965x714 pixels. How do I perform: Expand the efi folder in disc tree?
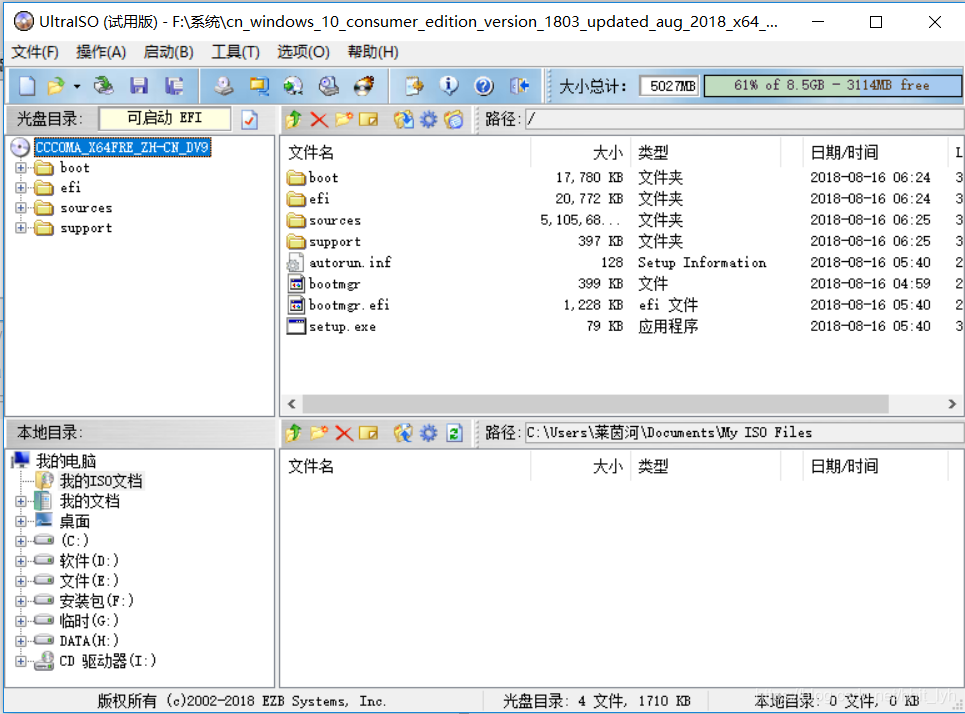pyautogui.click(x=21, y=188)
